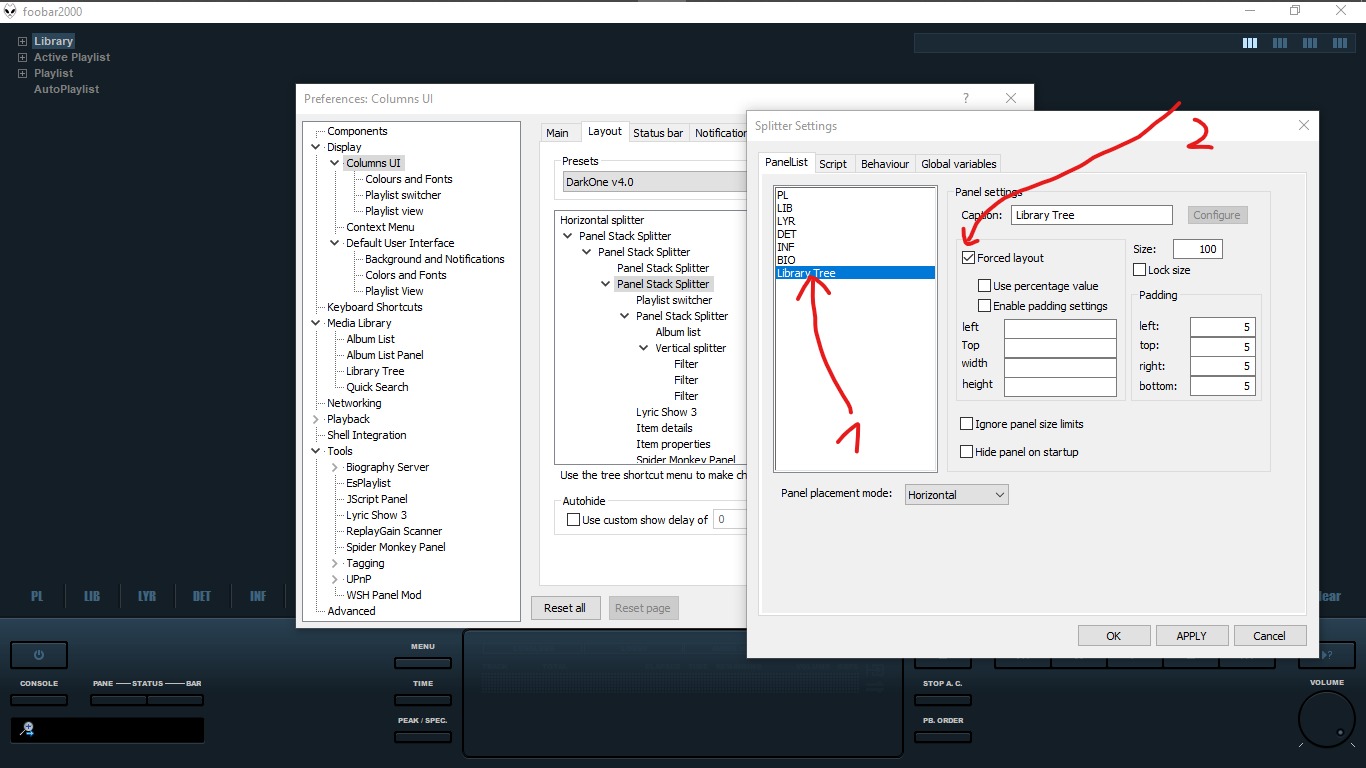
Task: Uncheck the Forced layout checkbox
Action: click(x=967, y=258)
